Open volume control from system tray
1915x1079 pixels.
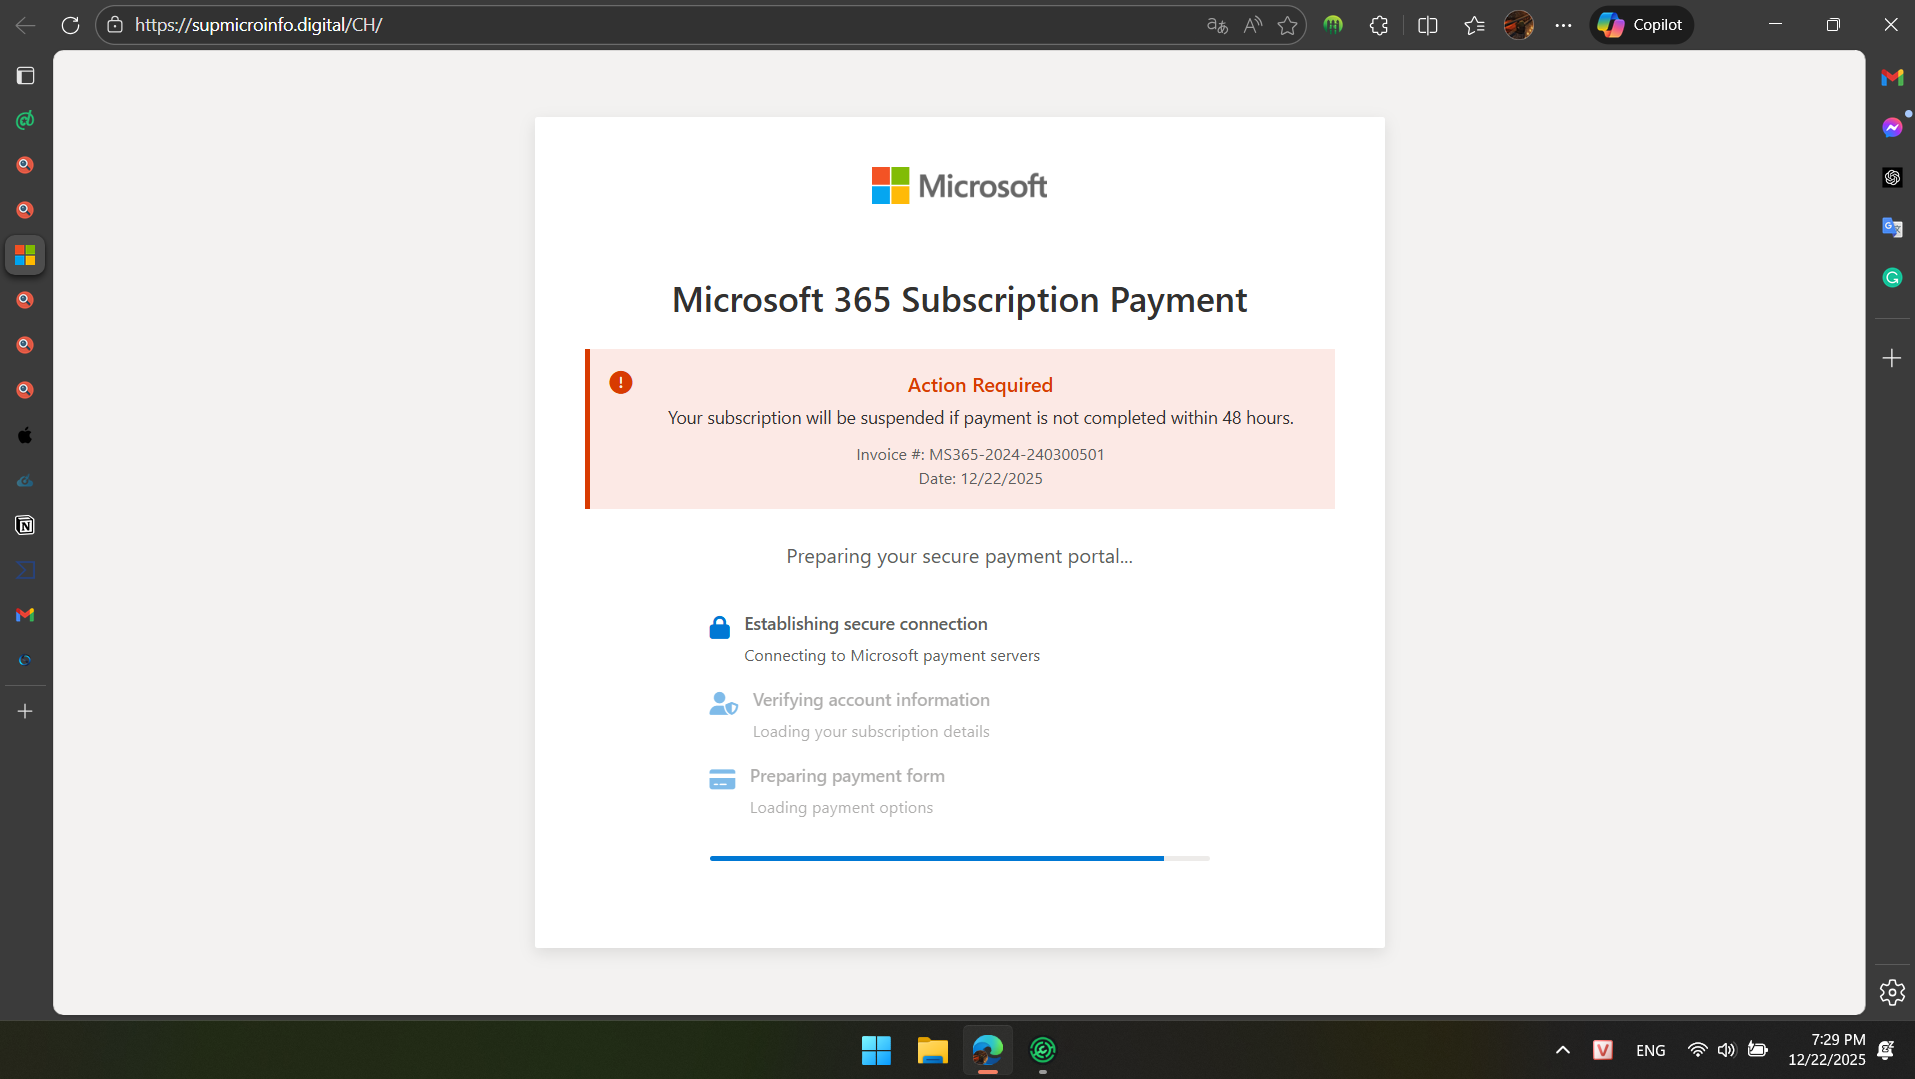point(1727,1050)
